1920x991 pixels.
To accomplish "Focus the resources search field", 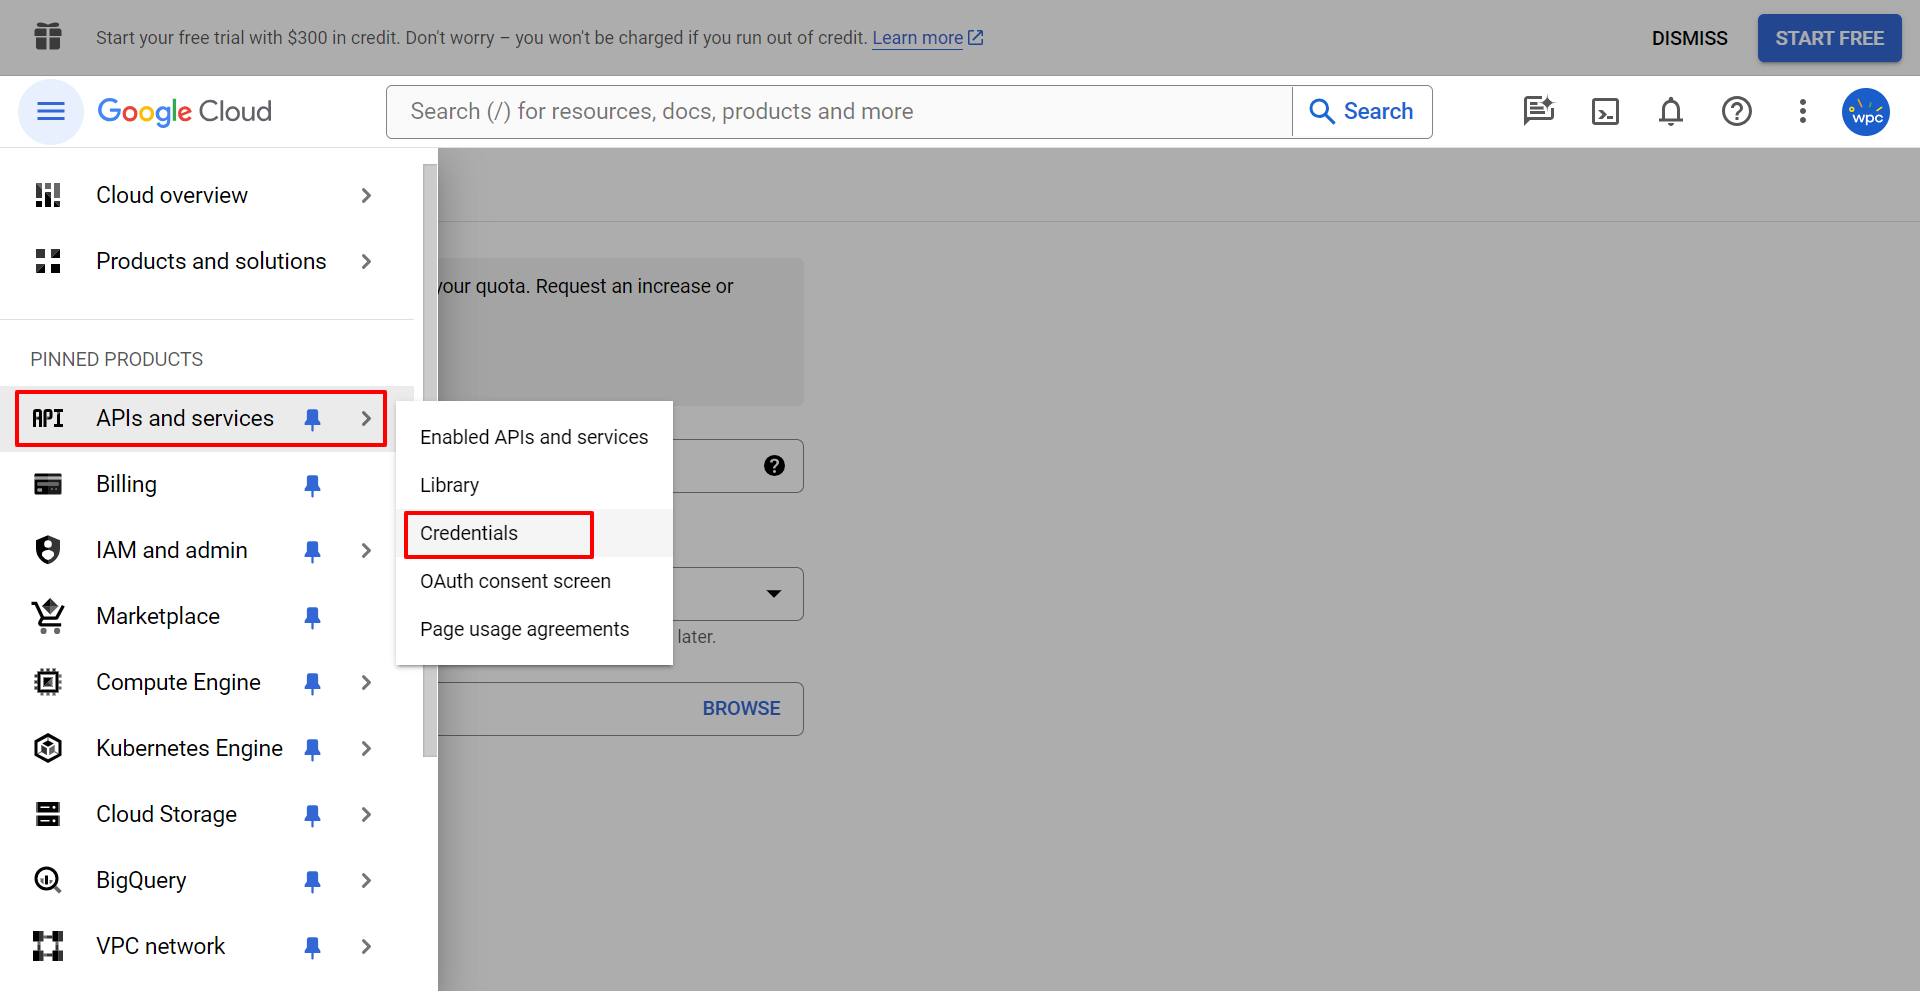I will click(839, 111).
